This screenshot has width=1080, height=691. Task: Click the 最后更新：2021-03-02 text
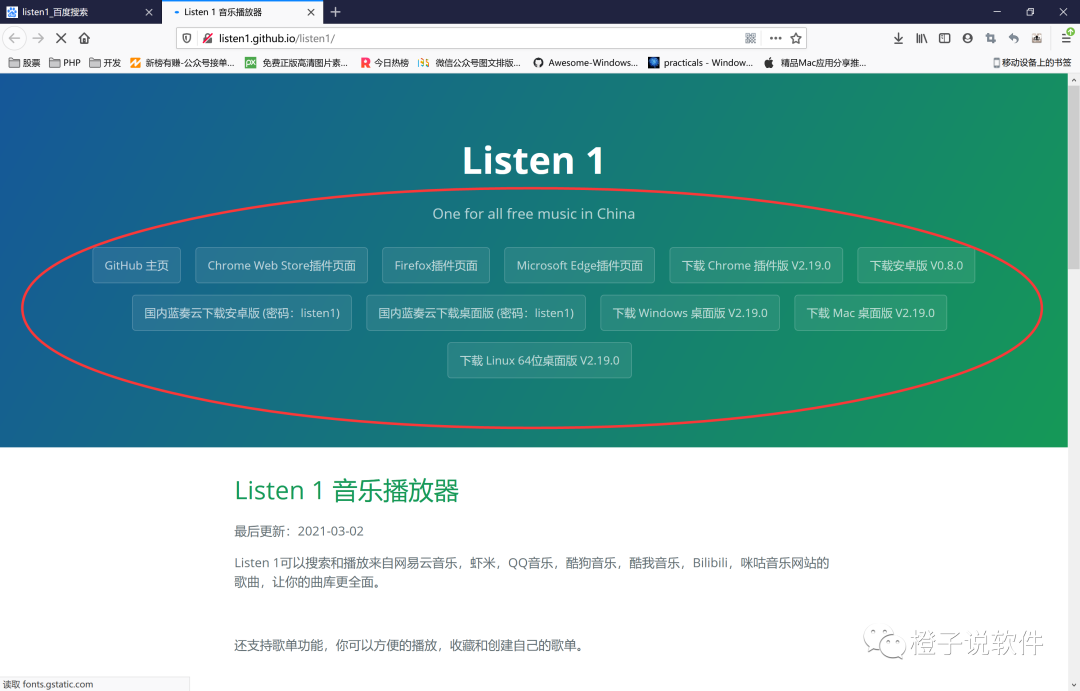(299, 531)
